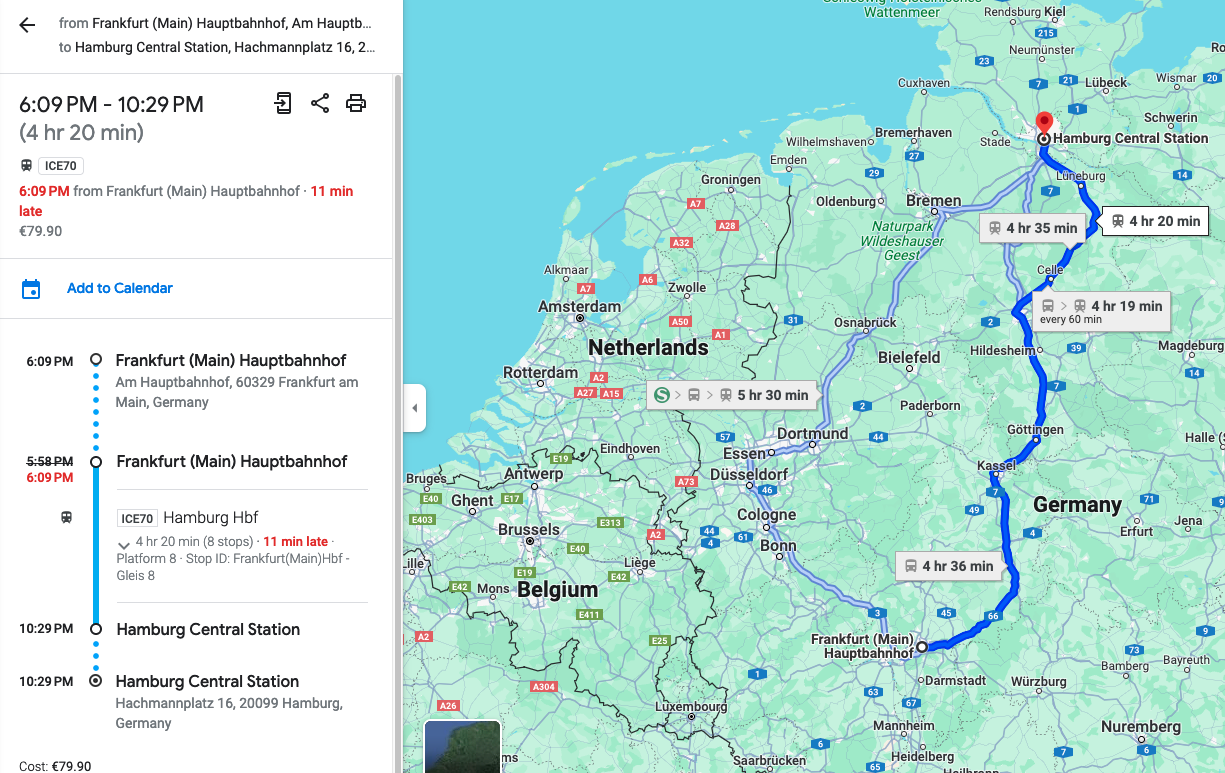Collapse the side panel with arrow tab

tap(415, 408)
